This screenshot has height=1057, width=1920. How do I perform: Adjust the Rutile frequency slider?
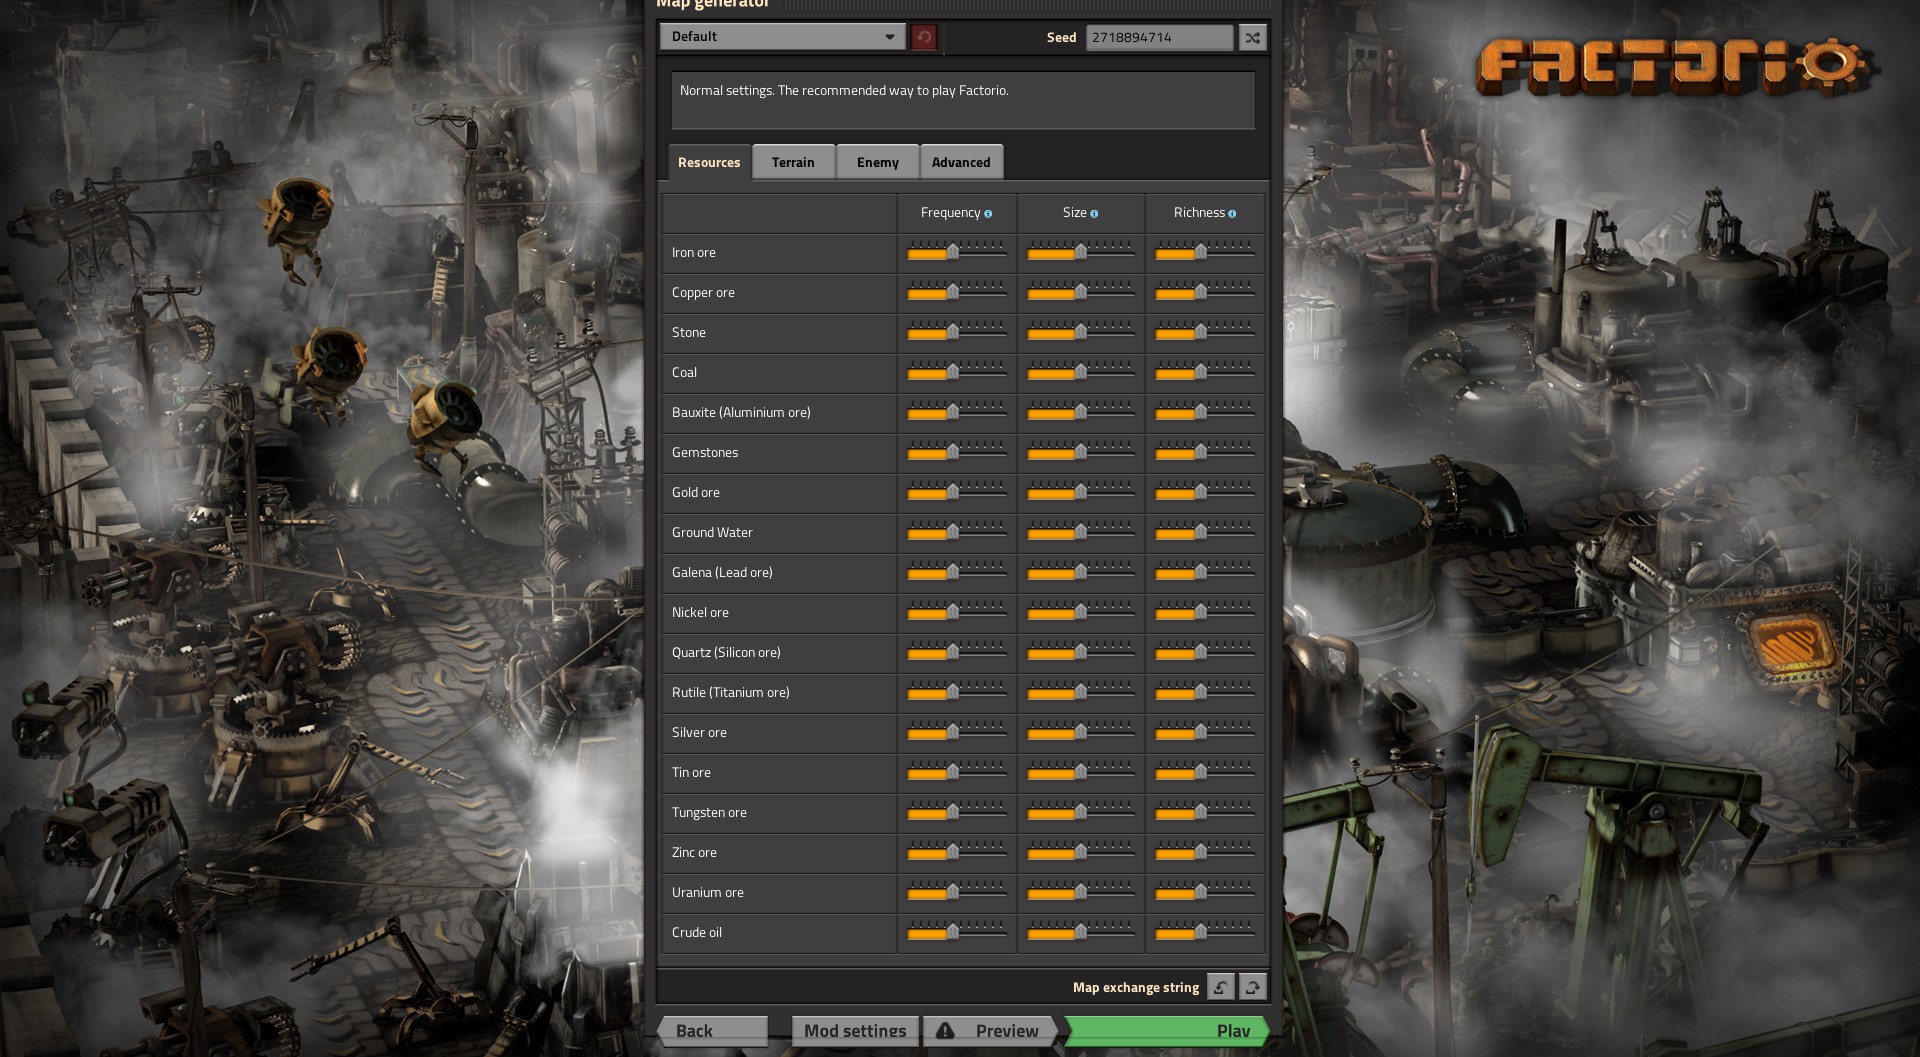coord(957,692)
